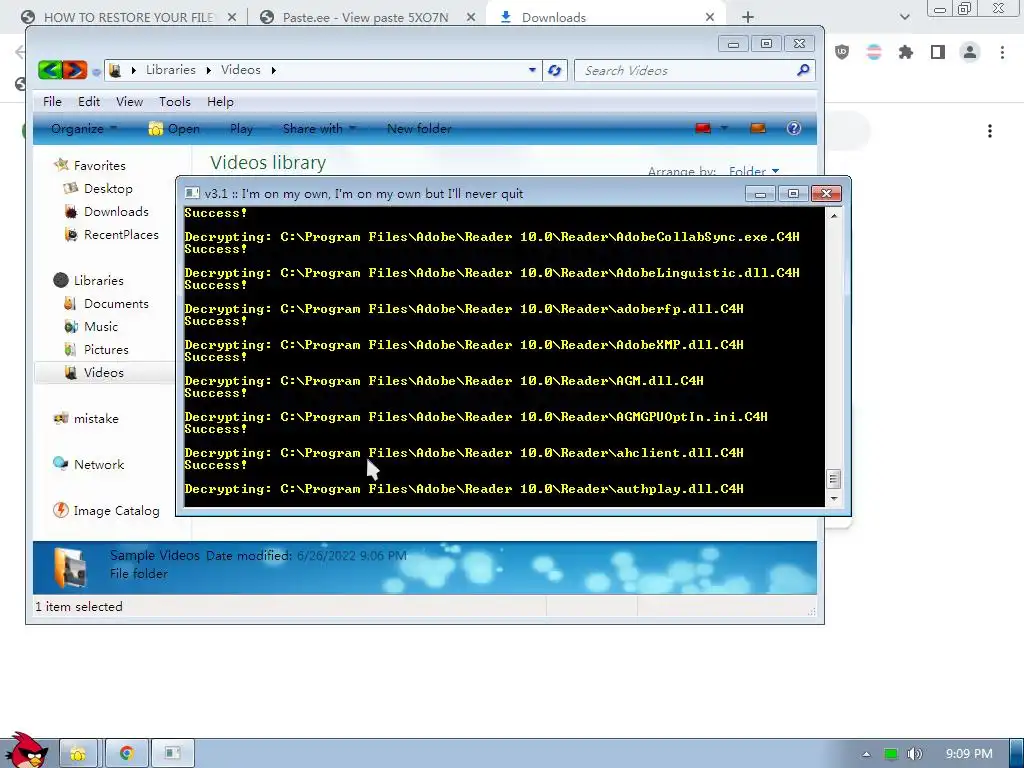
Task: Select Desktop in Favorites
Action: pyautogui.click(x=108, y=189)
